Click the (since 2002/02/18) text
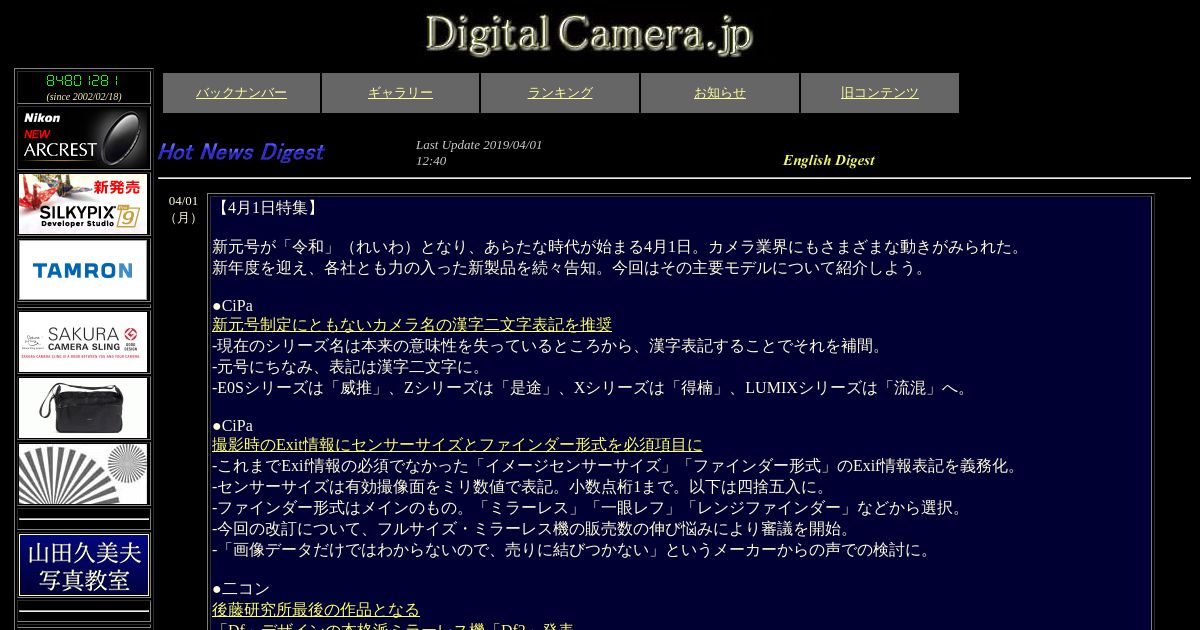 pyautogui.click(x=84, y=97)
